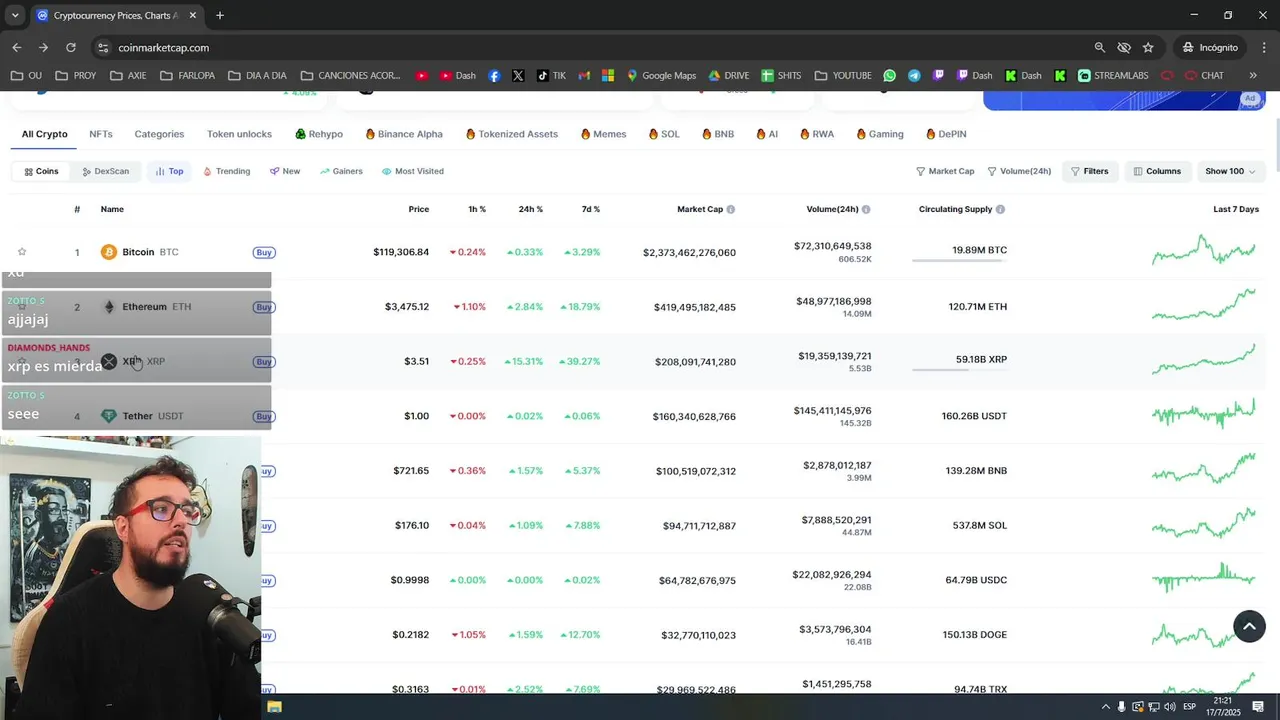This screenshot has height=720, width=1280.
Task: Sort by the Price column header
Action: 418,209
